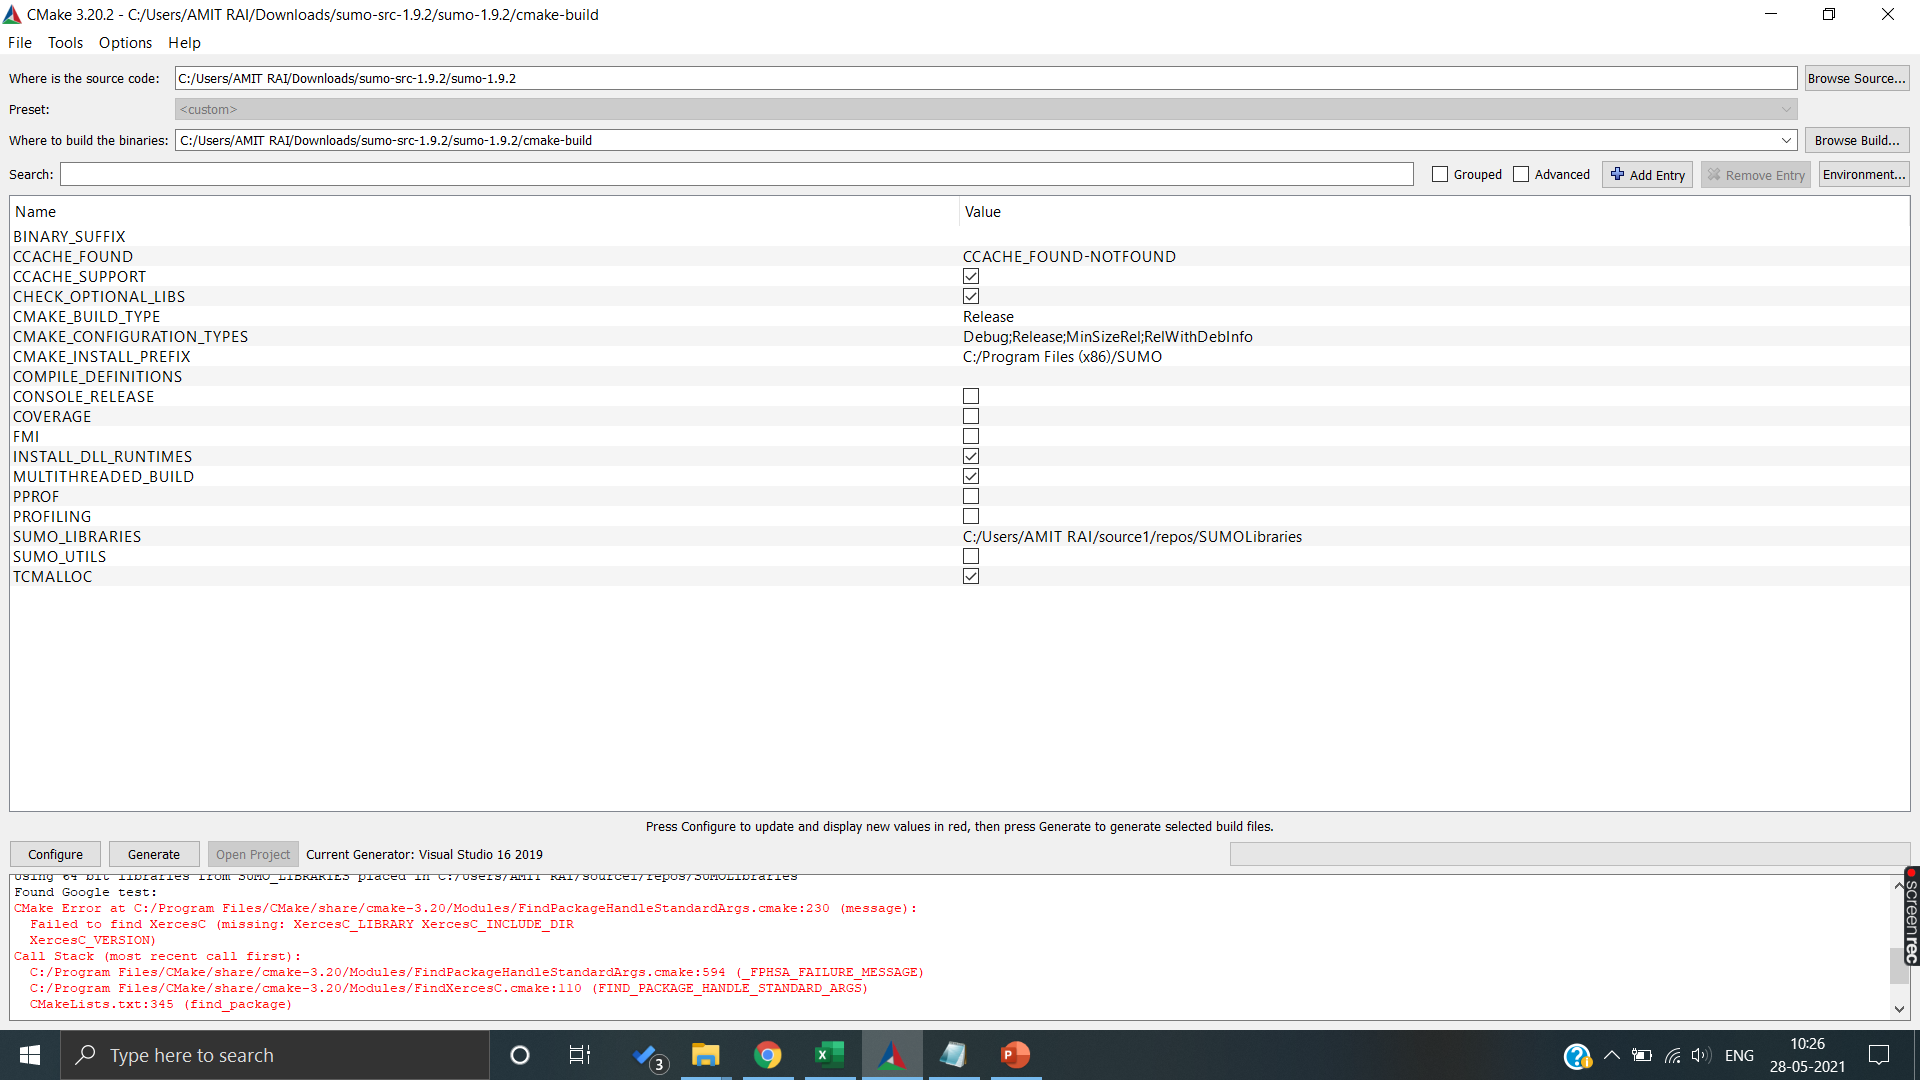Open the Options menu
The image size is (1920, 1080).
pyautogui.click(x=125, y=43)
